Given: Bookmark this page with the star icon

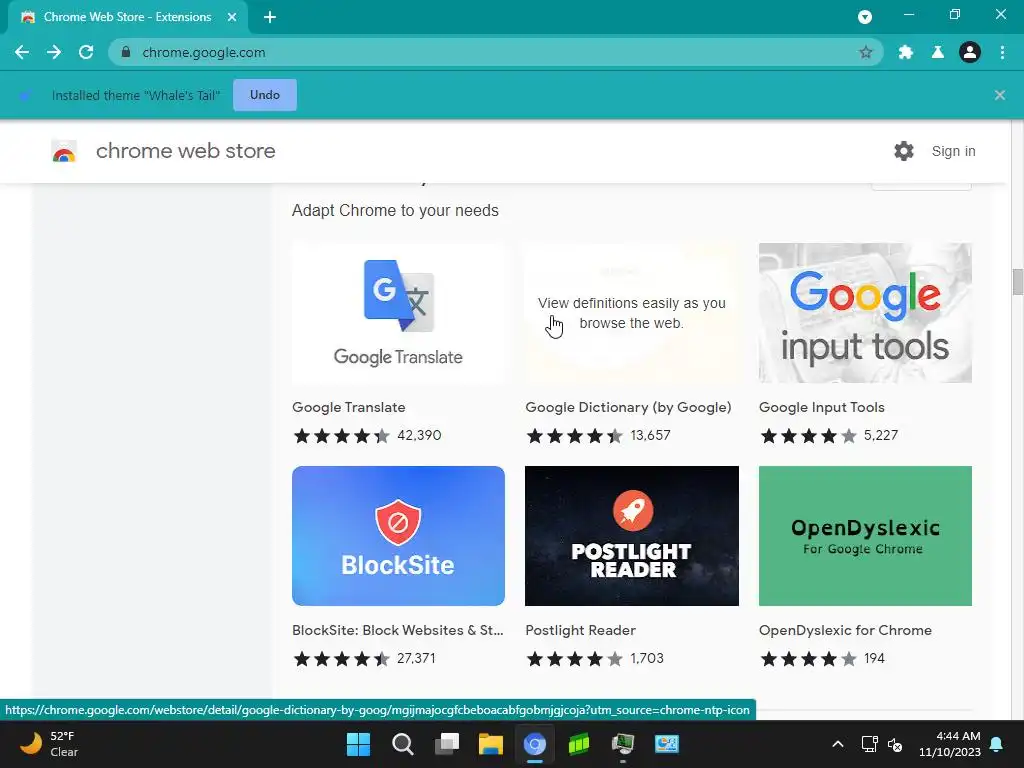Looking at the screenshot, I should [865, 52].
